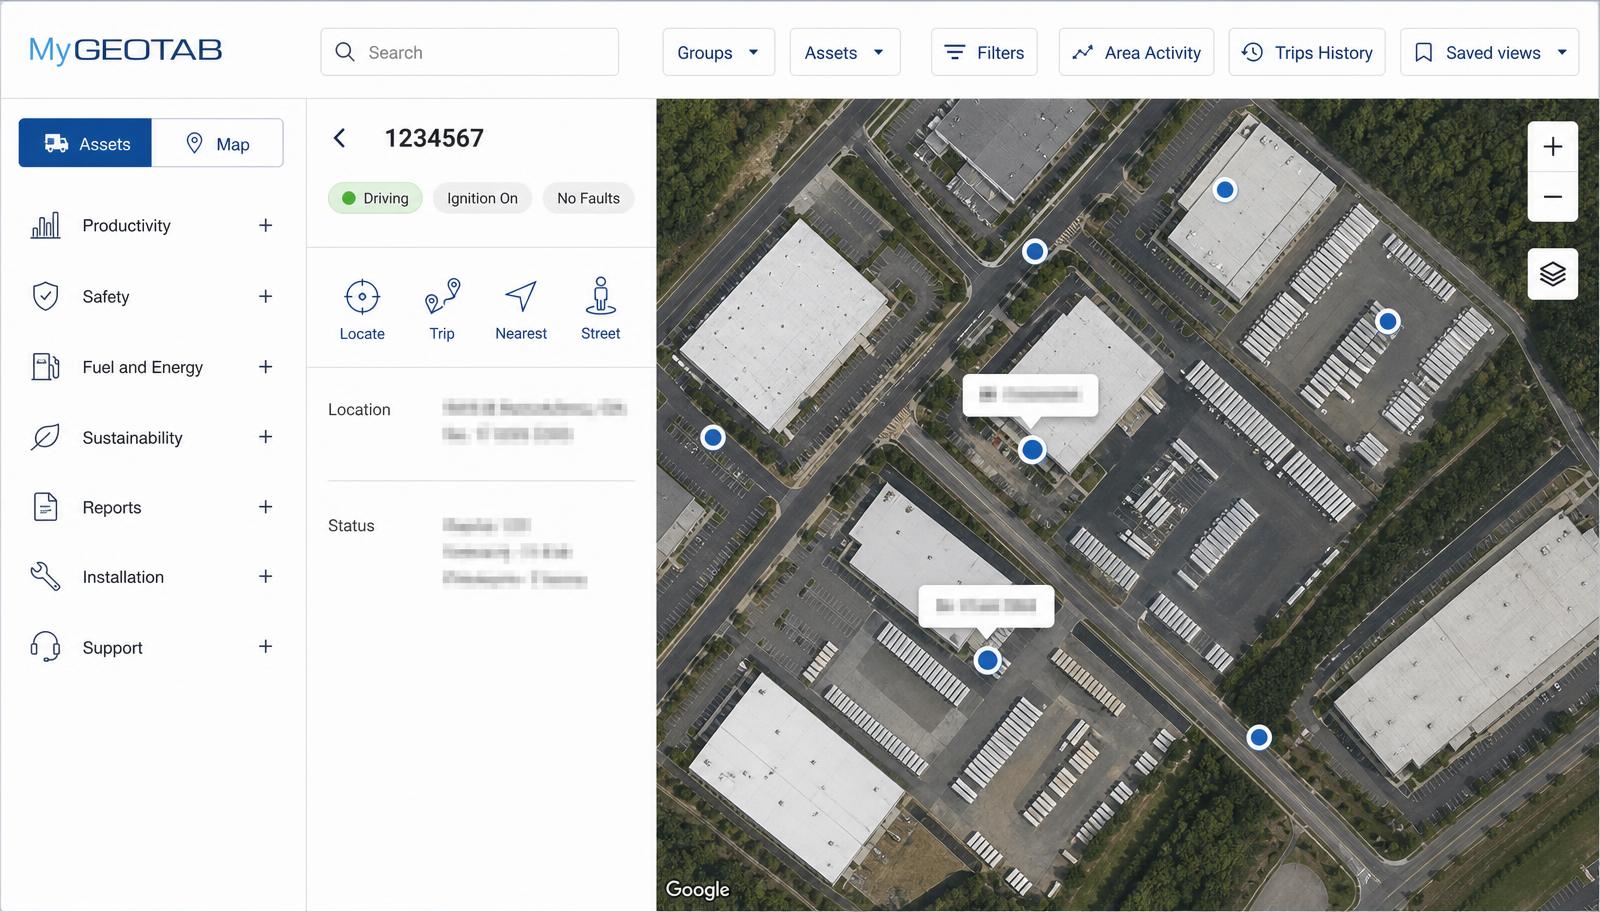Open the Fuel and Energy menu item

[x=152, y=367]
